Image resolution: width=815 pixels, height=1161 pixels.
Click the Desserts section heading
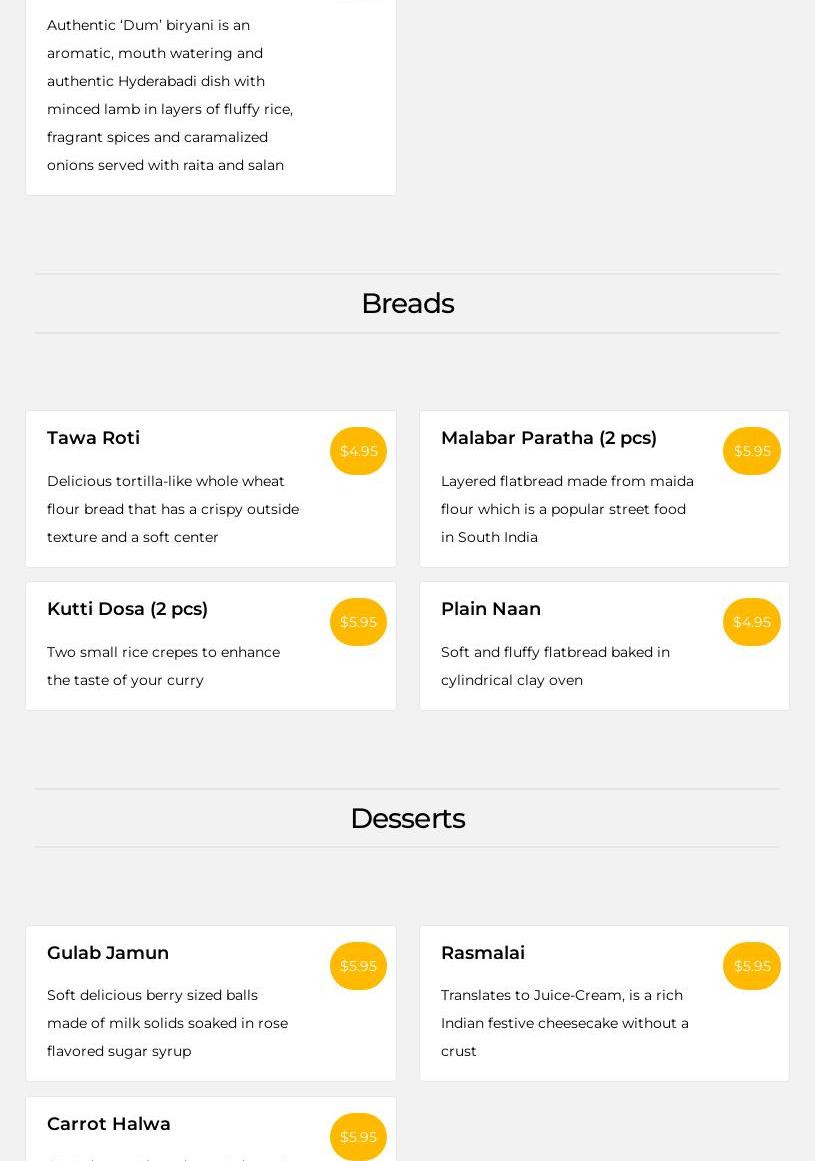pyautogui.click(x=407, y=818)
